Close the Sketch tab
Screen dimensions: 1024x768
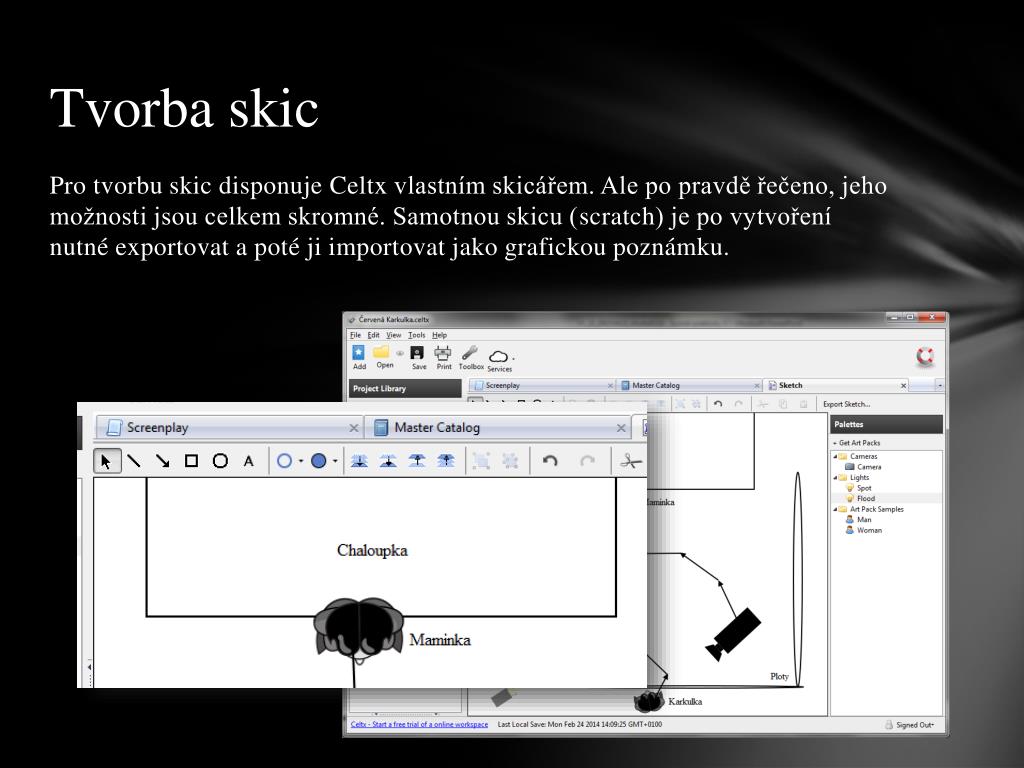pyautogui.click(x=903, y=386)
